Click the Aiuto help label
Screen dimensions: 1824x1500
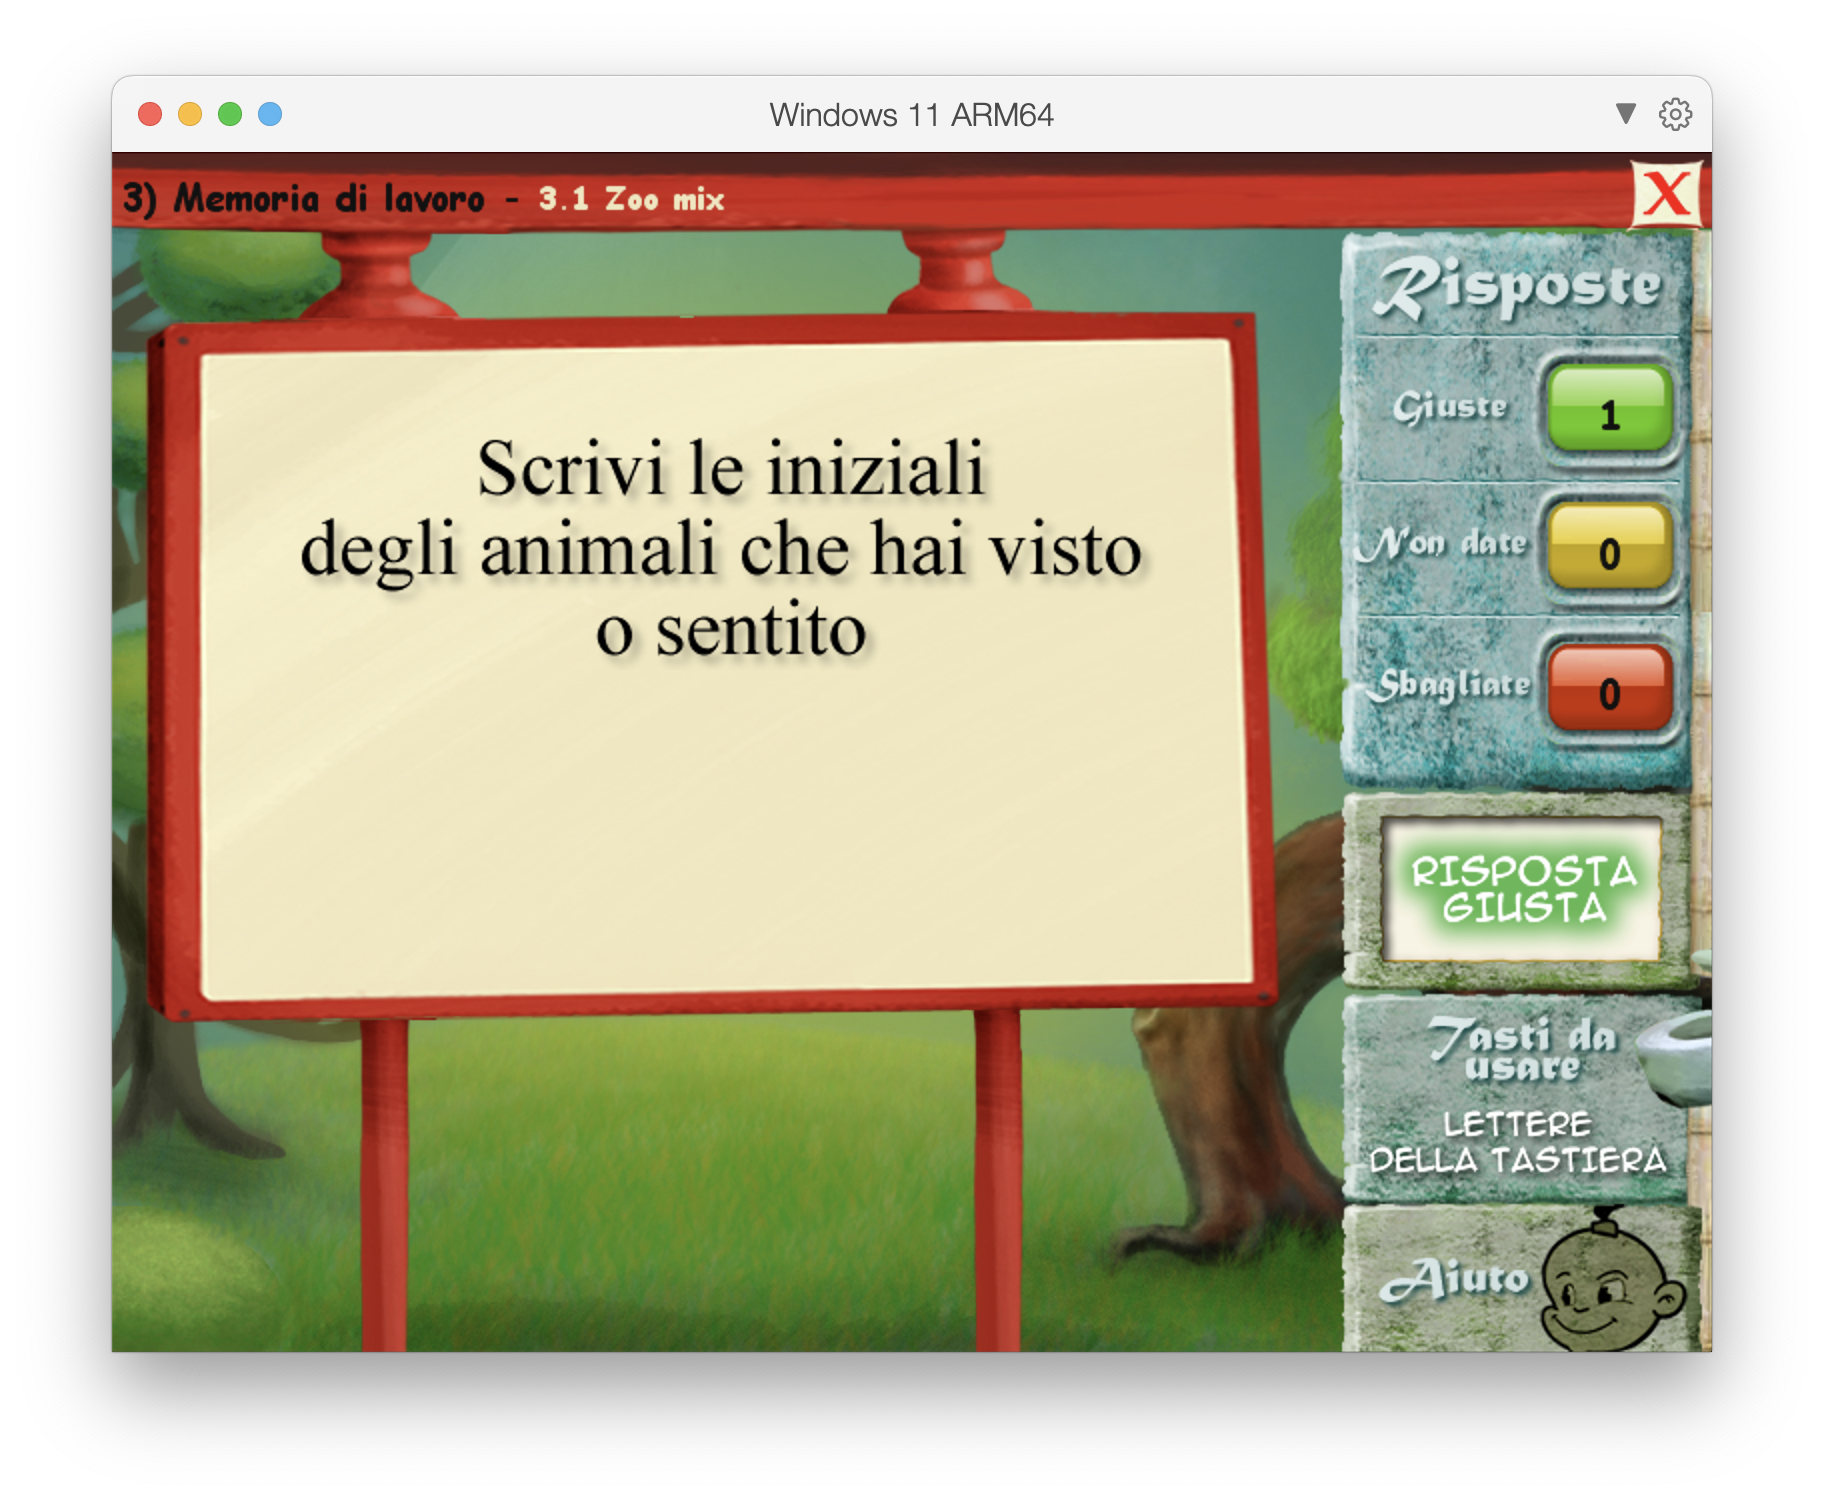[x=1454, y=1279]
